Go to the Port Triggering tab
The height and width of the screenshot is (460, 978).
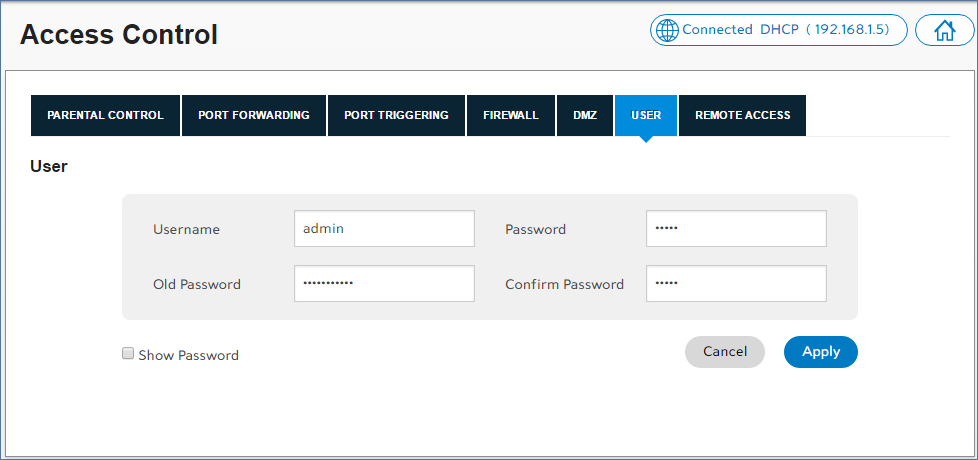pyautogui.click(x=396, y=115)
